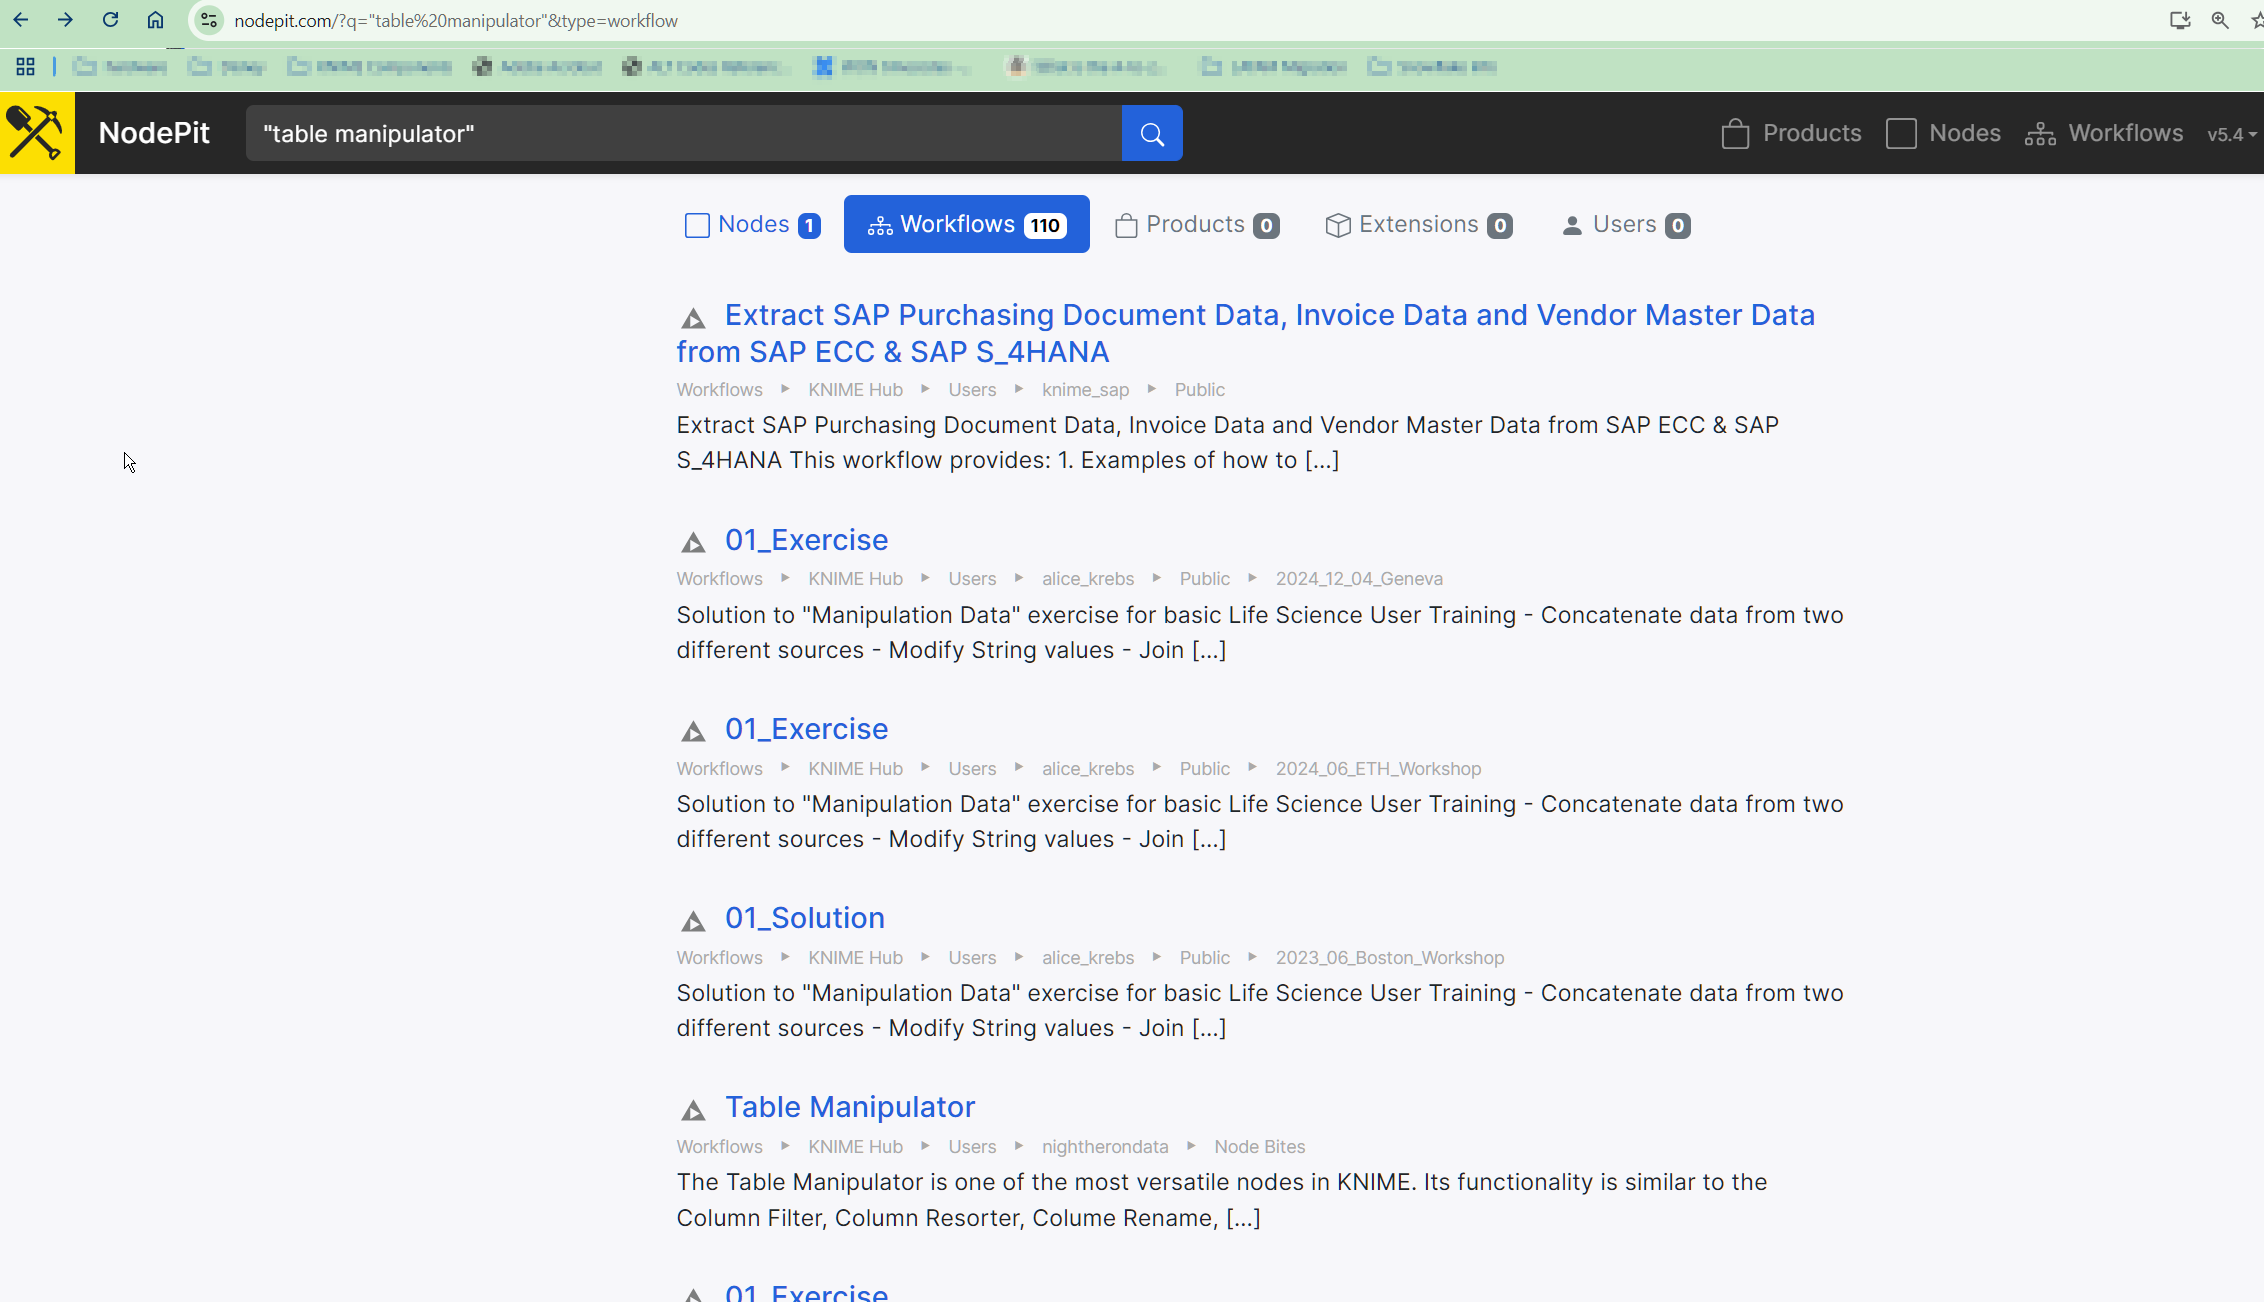Switch to the Users results tab
This screenshot has height=1302, width=2264.
(x=1625, y=225)
